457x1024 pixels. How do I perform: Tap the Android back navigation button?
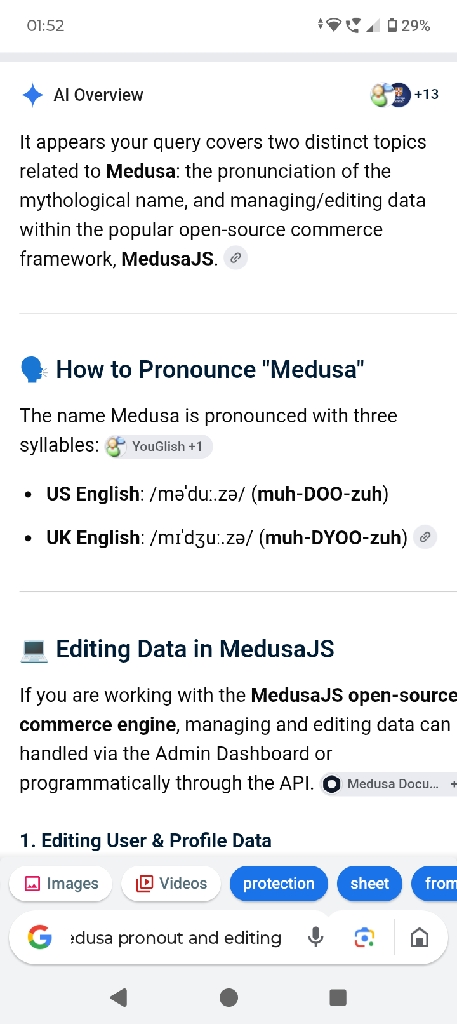[118, 997]
